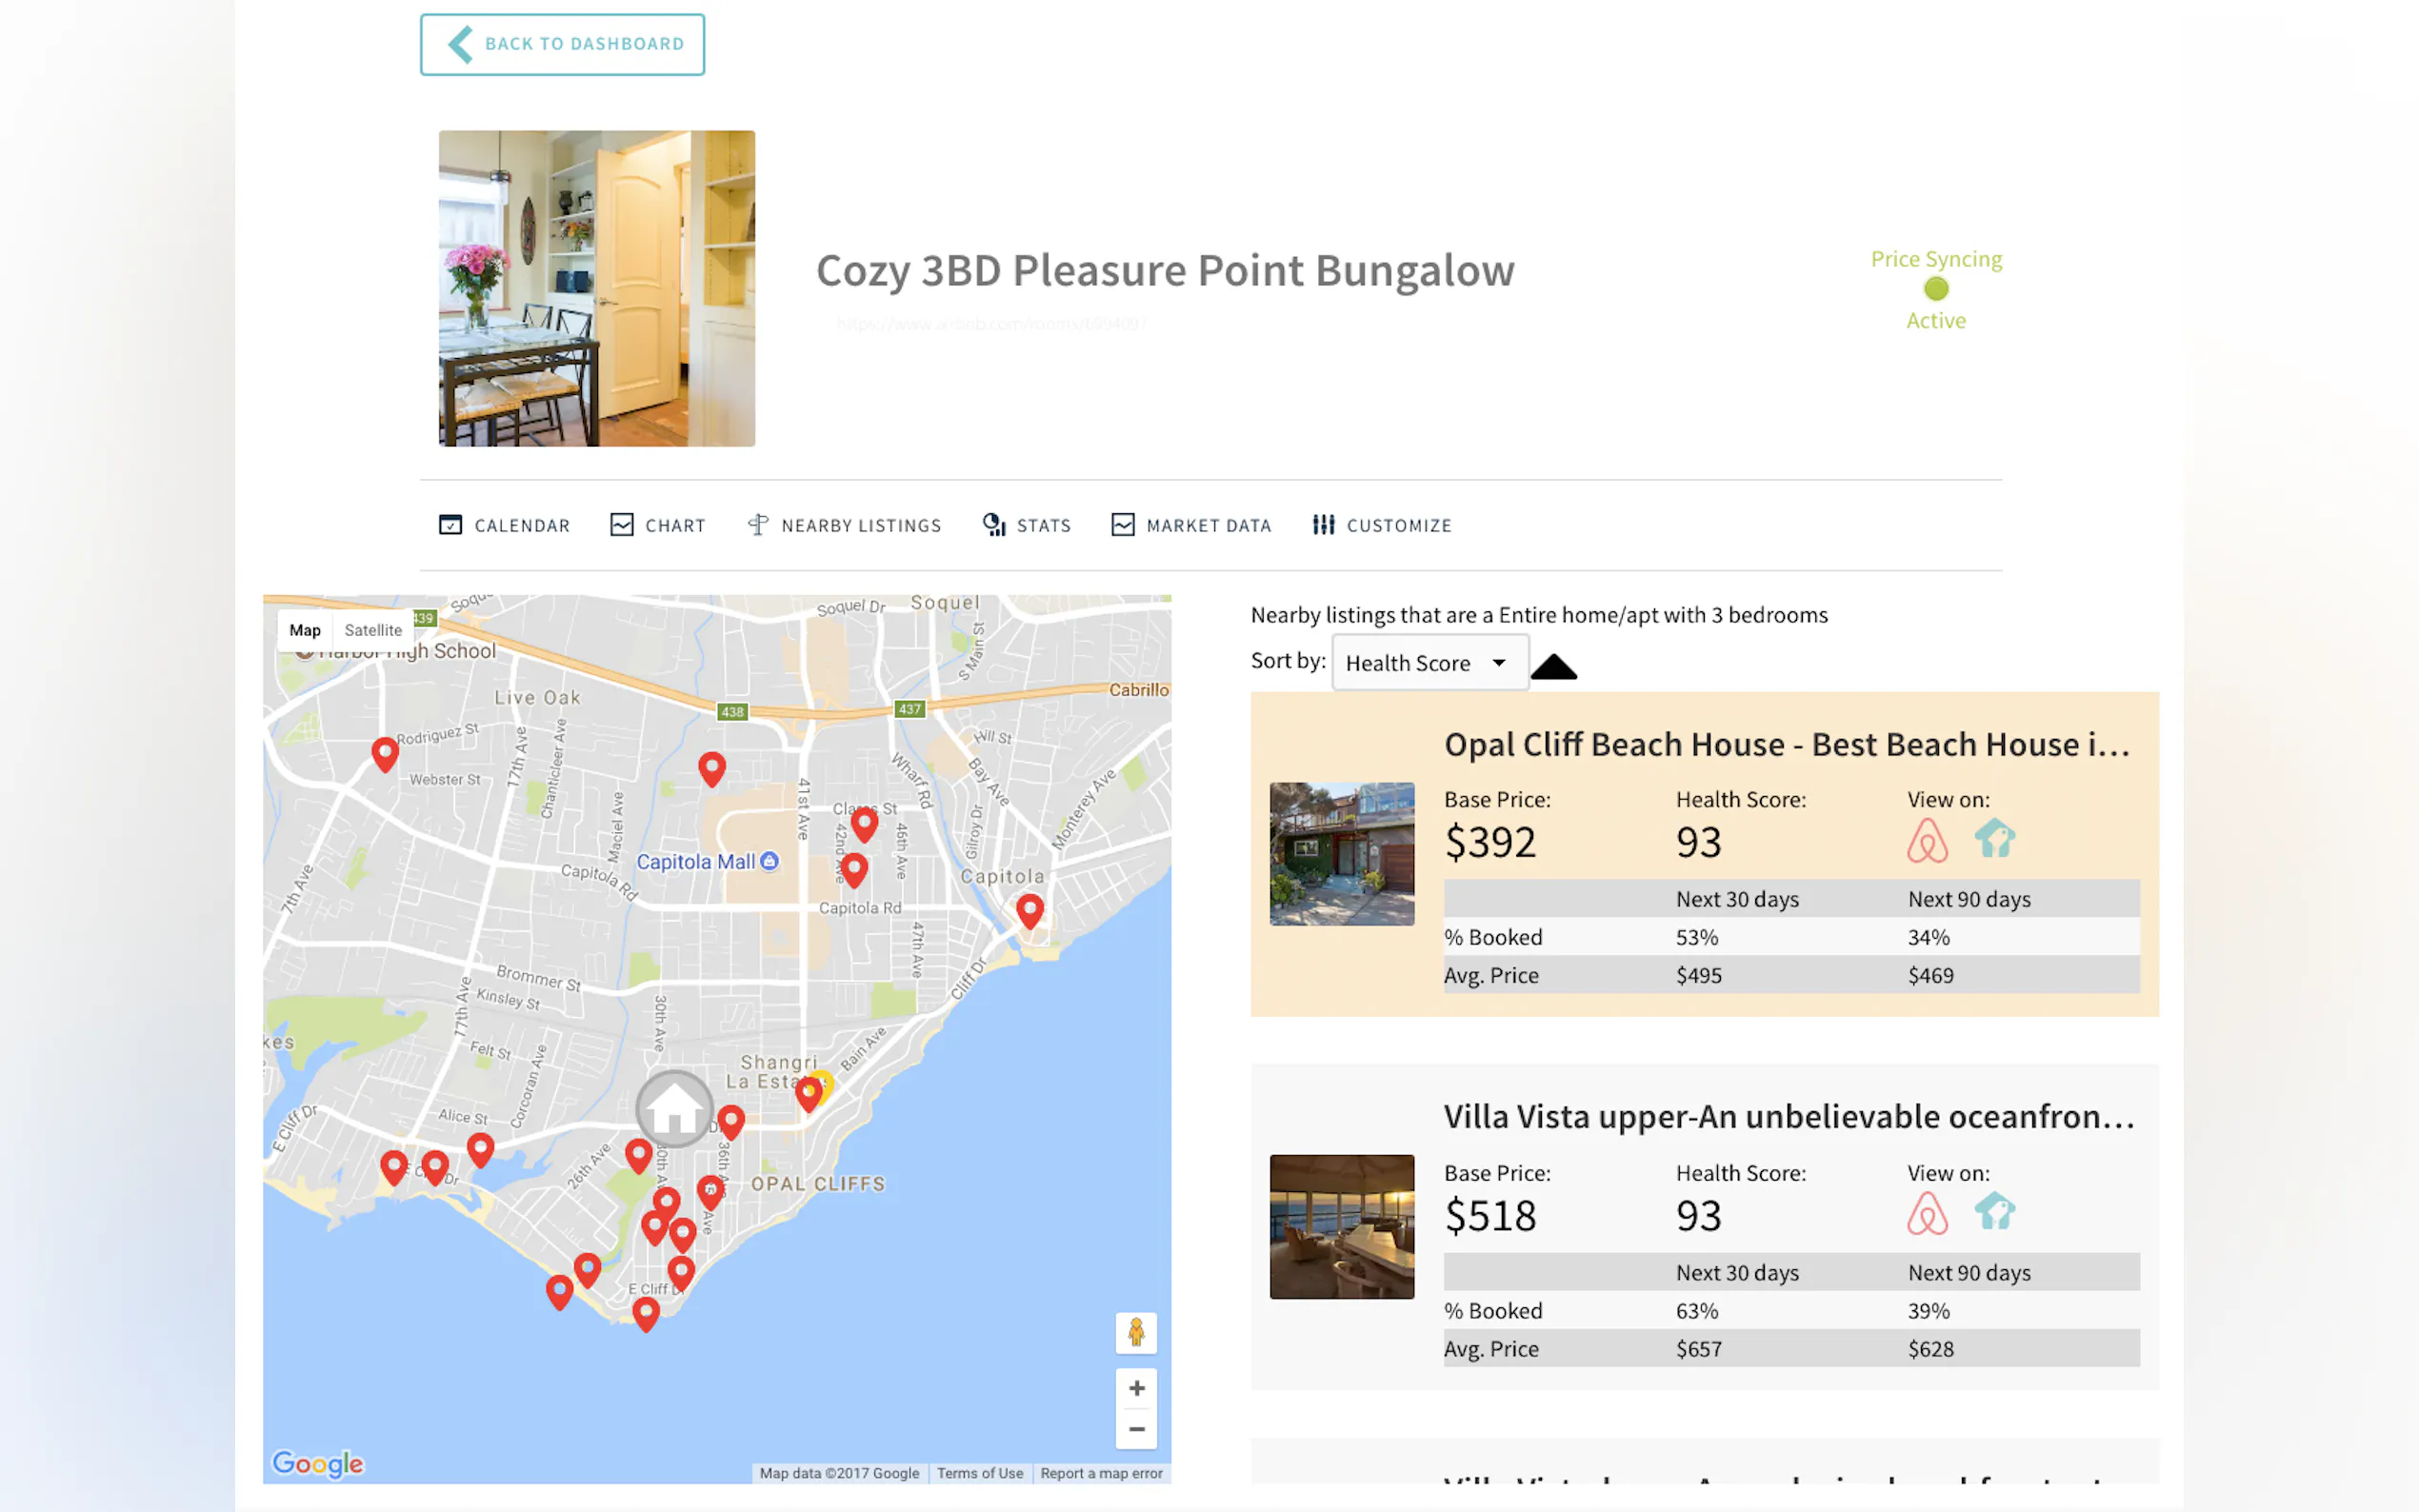
Task: Toggle Price Syncing Active green indicator
Action: (1935, 289)
